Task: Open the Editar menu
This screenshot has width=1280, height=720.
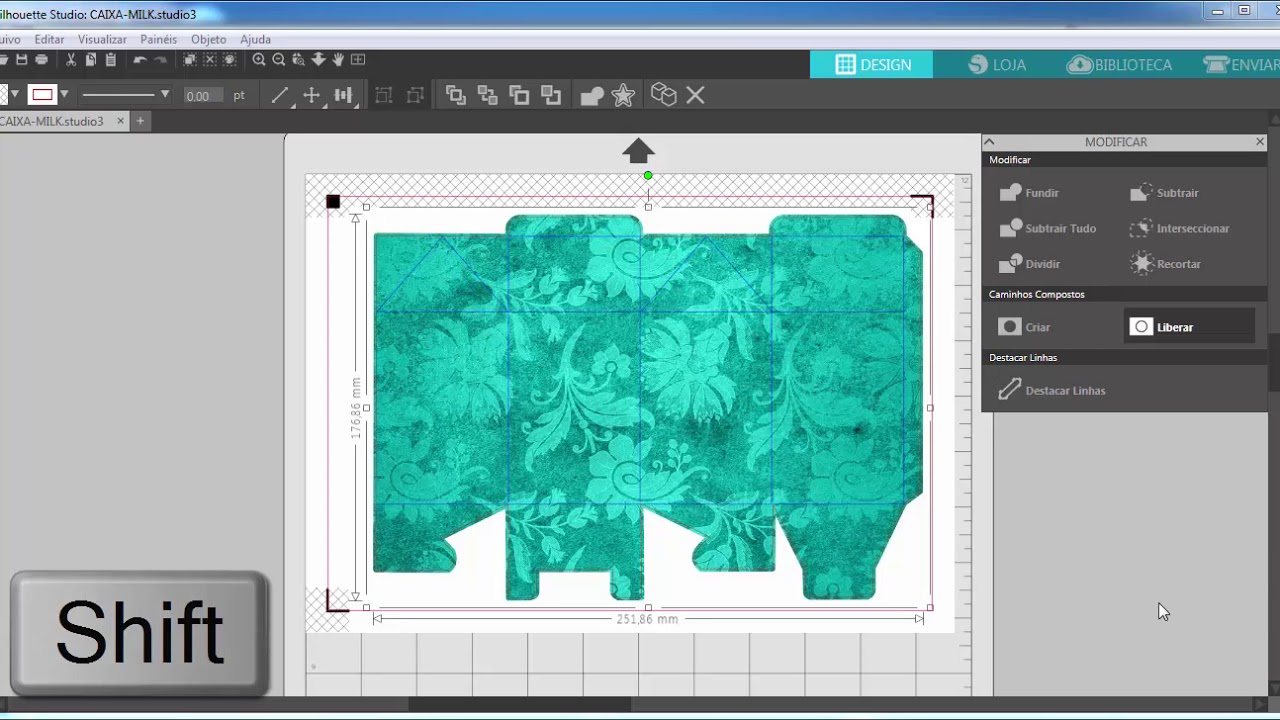Action: 49,39
